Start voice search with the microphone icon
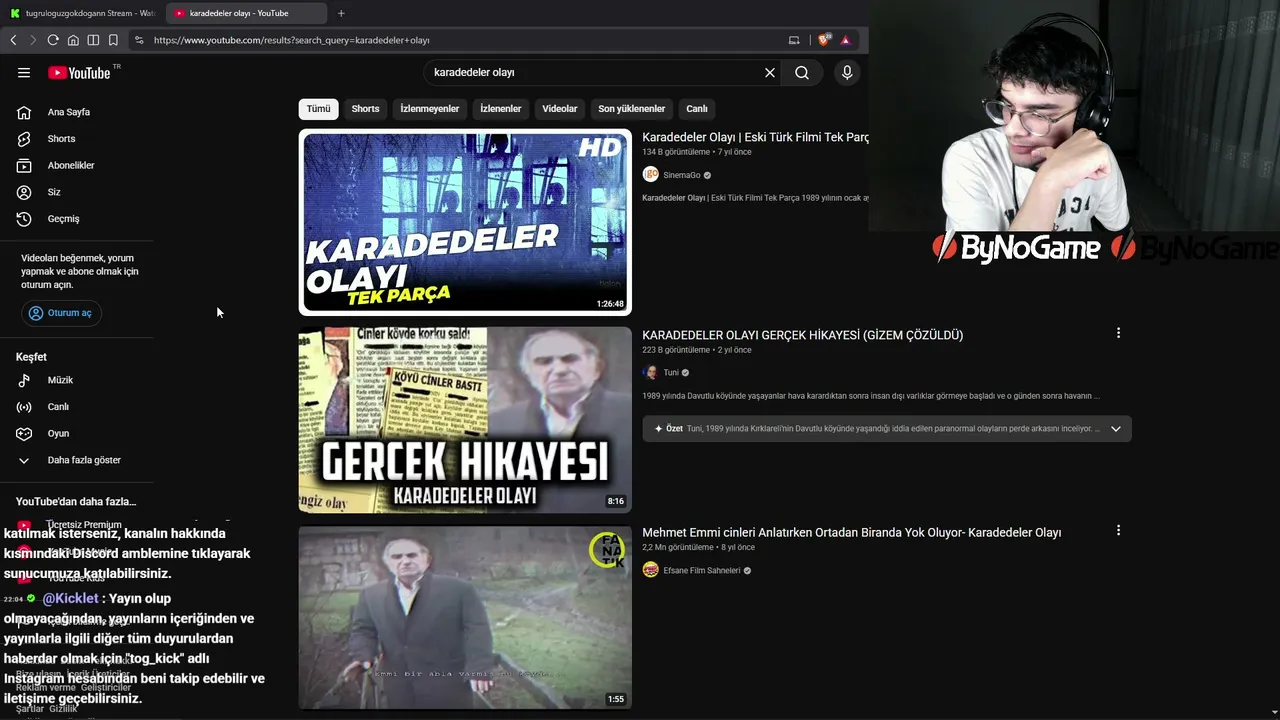This screenshot has height=720, width=1280. point(847,72)
